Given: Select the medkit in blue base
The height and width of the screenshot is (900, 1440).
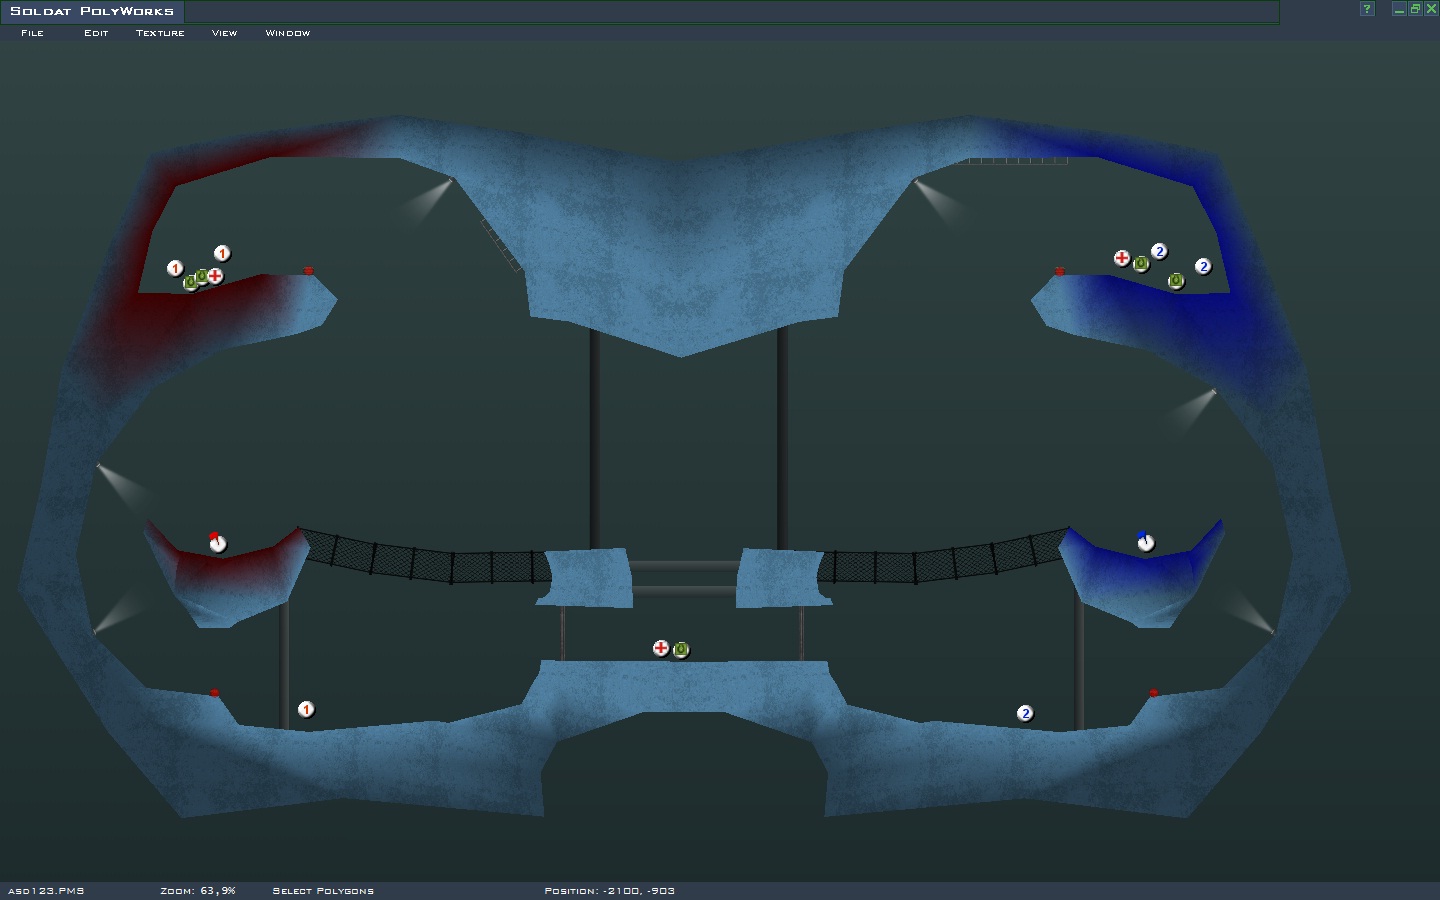Looking at the screenshot, I should click(x=1122, y=258).
